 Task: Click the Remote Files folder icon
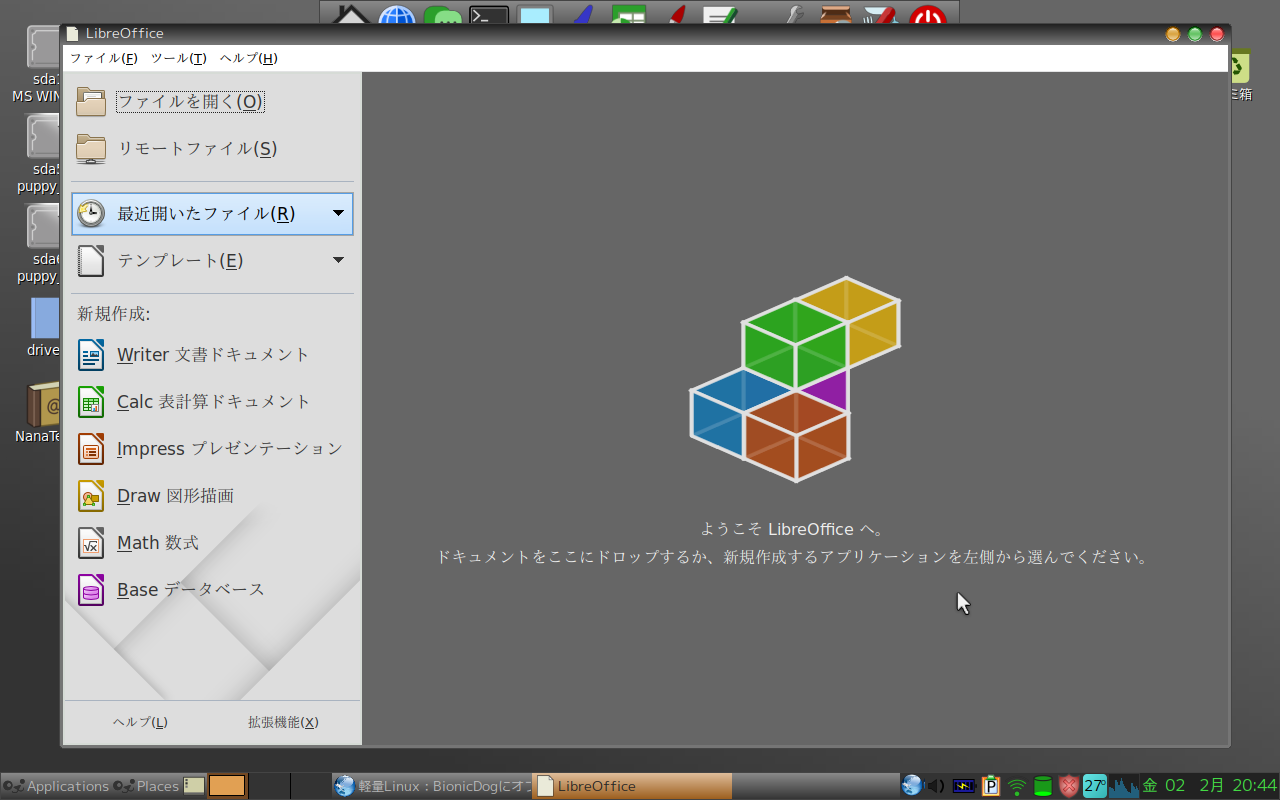pos(91,148)
